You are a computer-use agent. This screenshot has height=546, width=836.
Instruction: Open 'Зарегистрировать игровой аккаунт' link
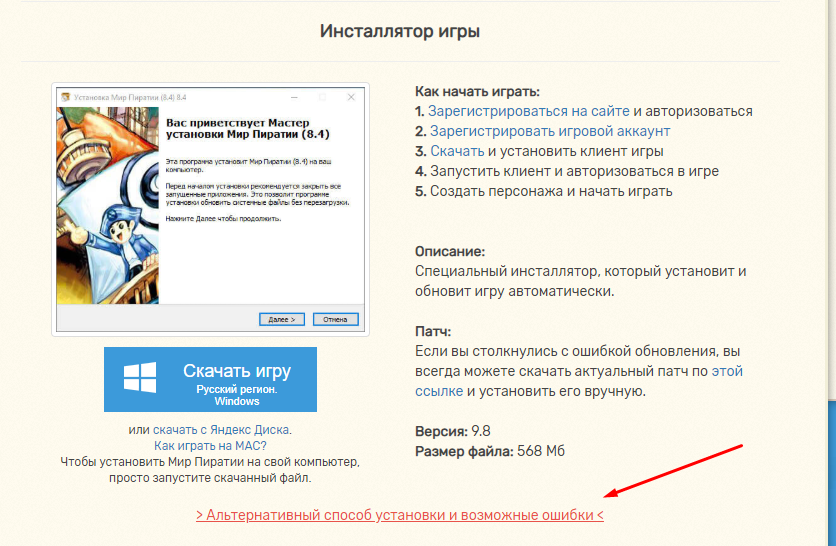550,131
